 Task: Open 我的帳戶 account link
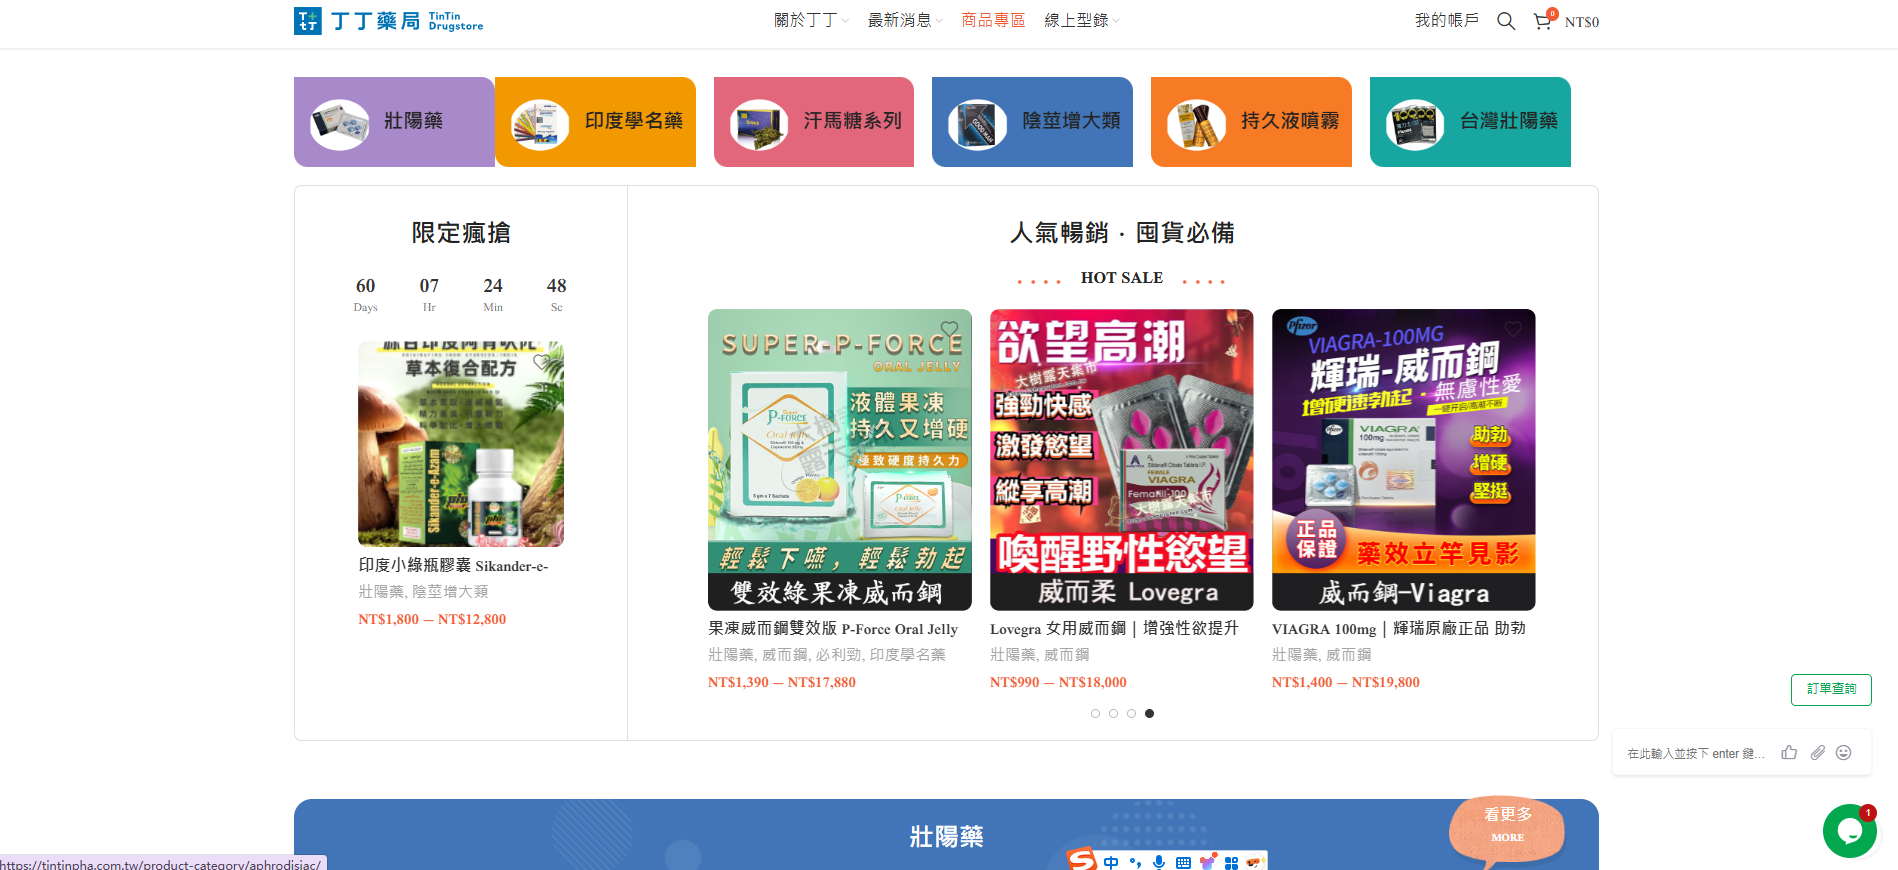[1446, 20]
